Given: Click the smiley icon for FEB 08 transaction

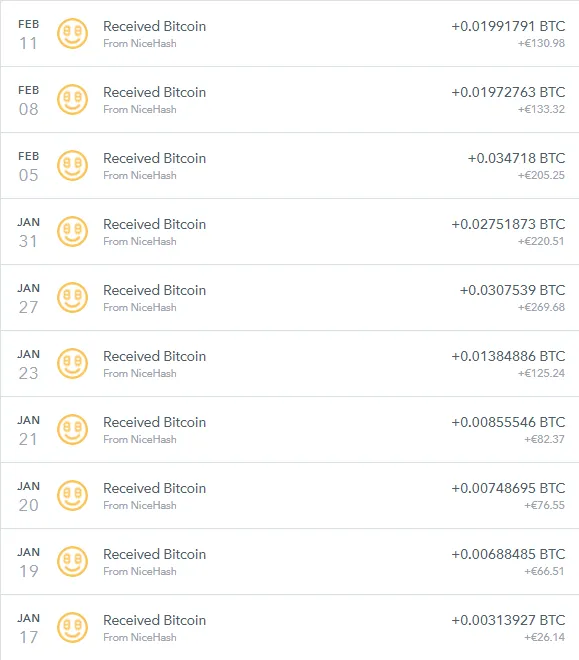Looking at the screenshot, I should (72, 99).
